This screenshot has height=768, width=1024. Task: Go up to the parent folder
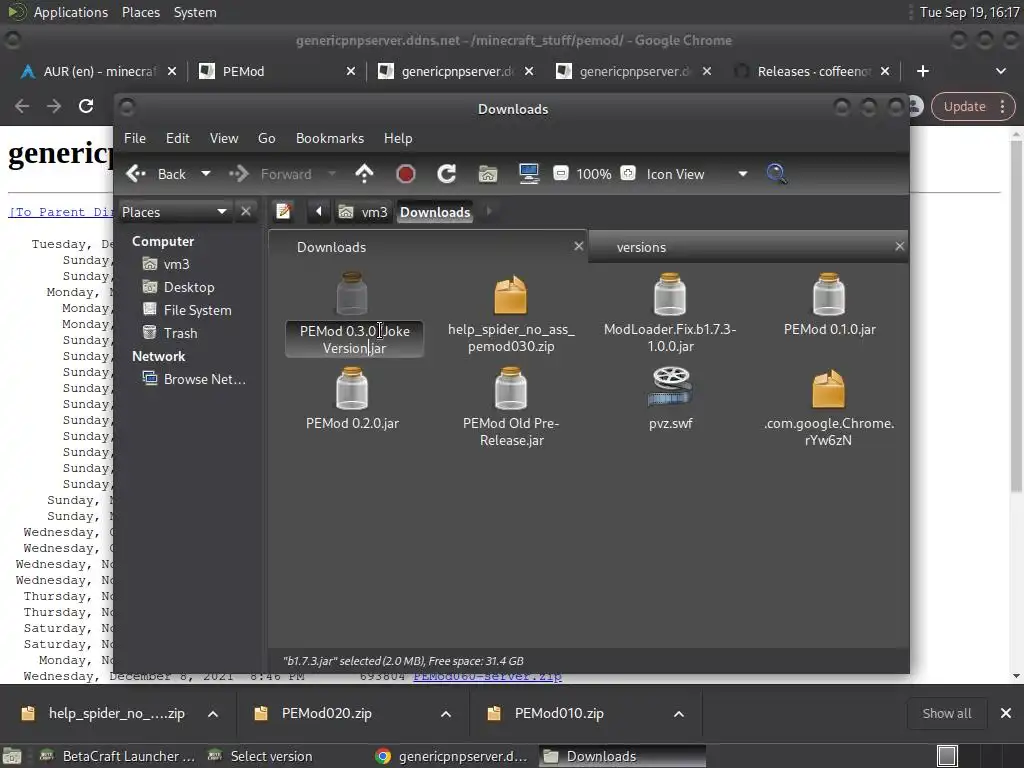click(x=364, y=174)
